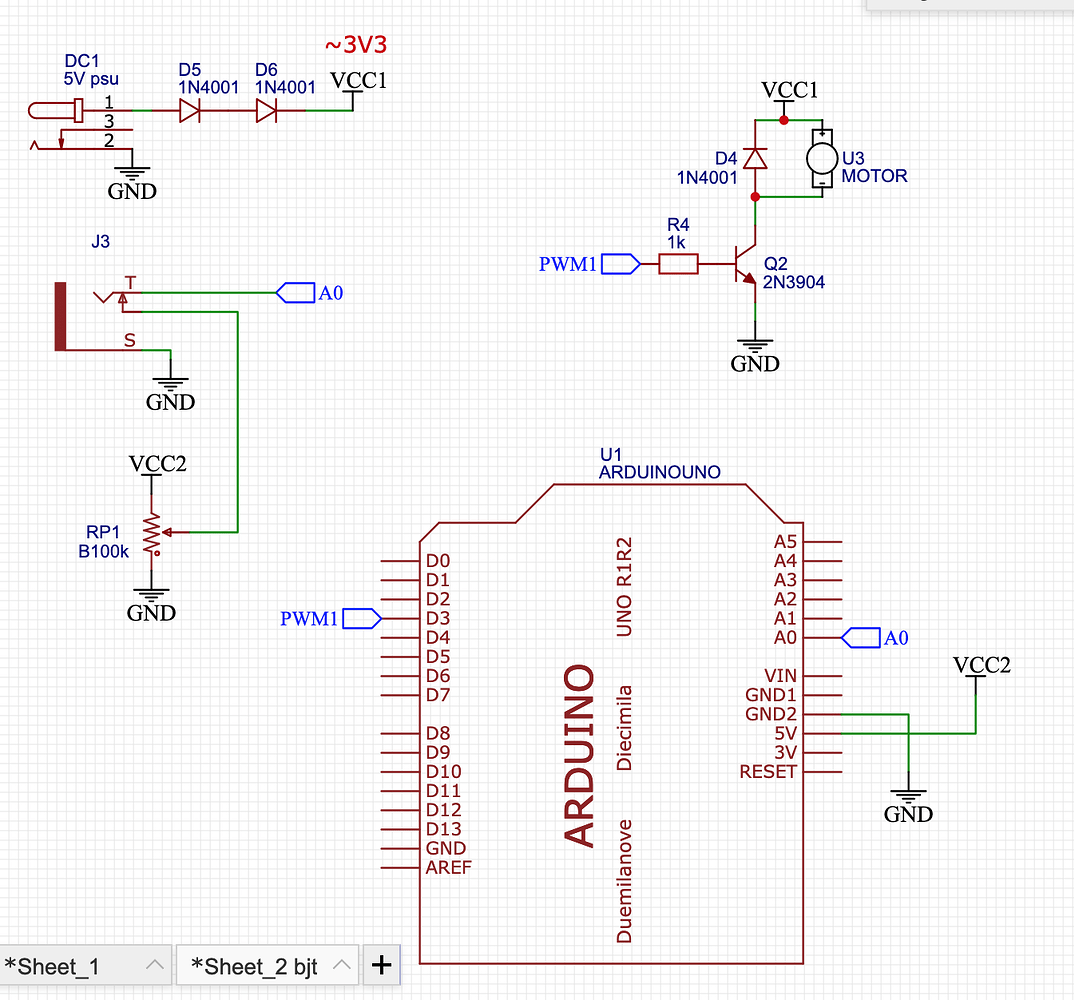The height and width of the screenshot is (1000, 1074).
Task: Click the Q2 2N3904 transistor symbol
Action: click(745, 264)
